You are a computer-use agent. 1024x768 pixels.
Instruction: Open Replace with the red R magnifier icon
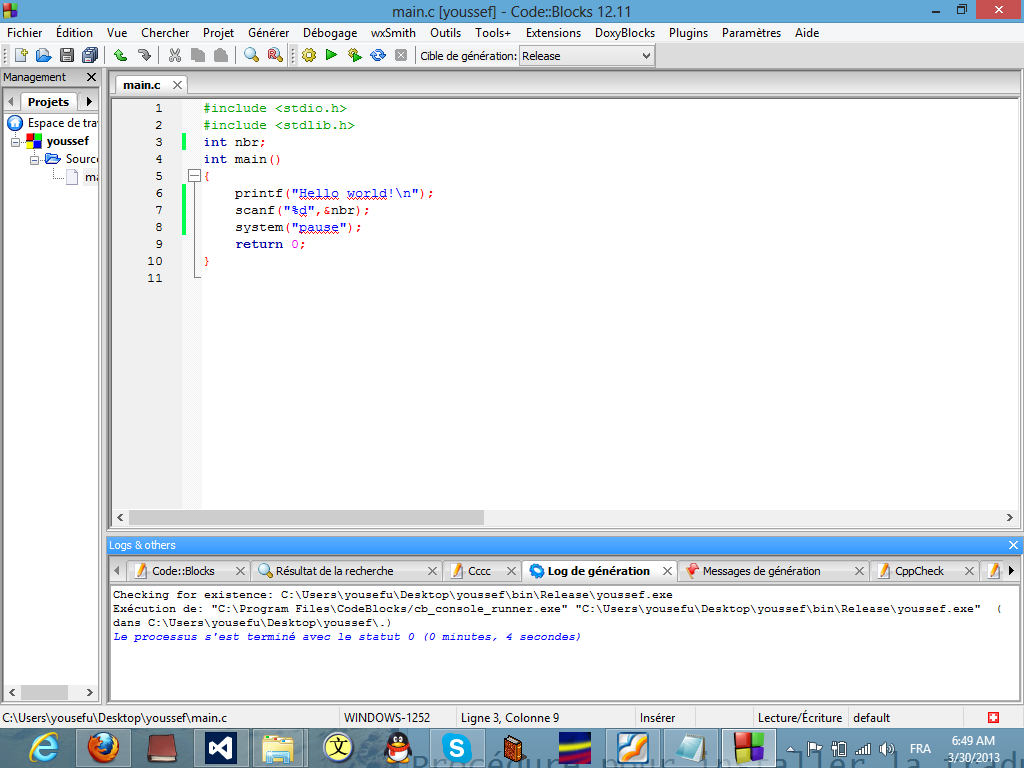tap(275, 56)
